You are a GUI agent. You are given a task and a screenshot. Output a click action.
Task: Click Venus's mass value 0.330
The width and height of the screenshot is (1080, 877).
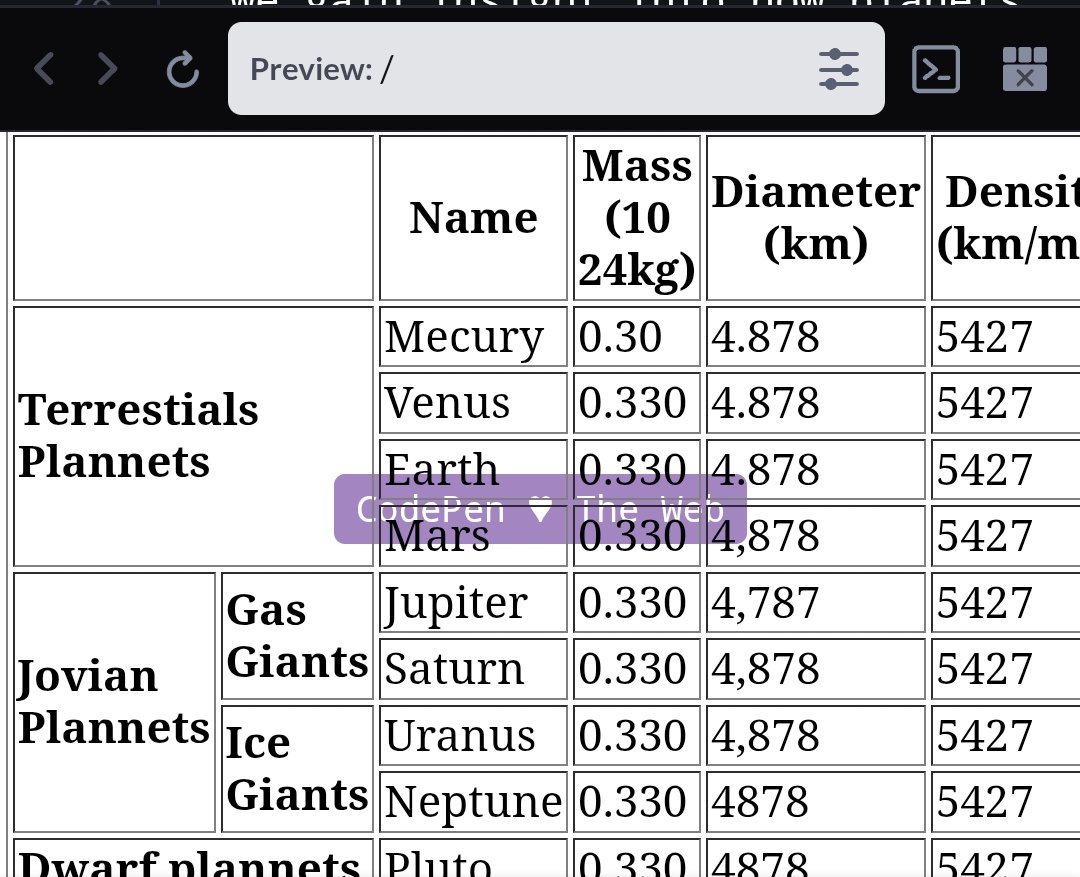click(x=636, y=403)
